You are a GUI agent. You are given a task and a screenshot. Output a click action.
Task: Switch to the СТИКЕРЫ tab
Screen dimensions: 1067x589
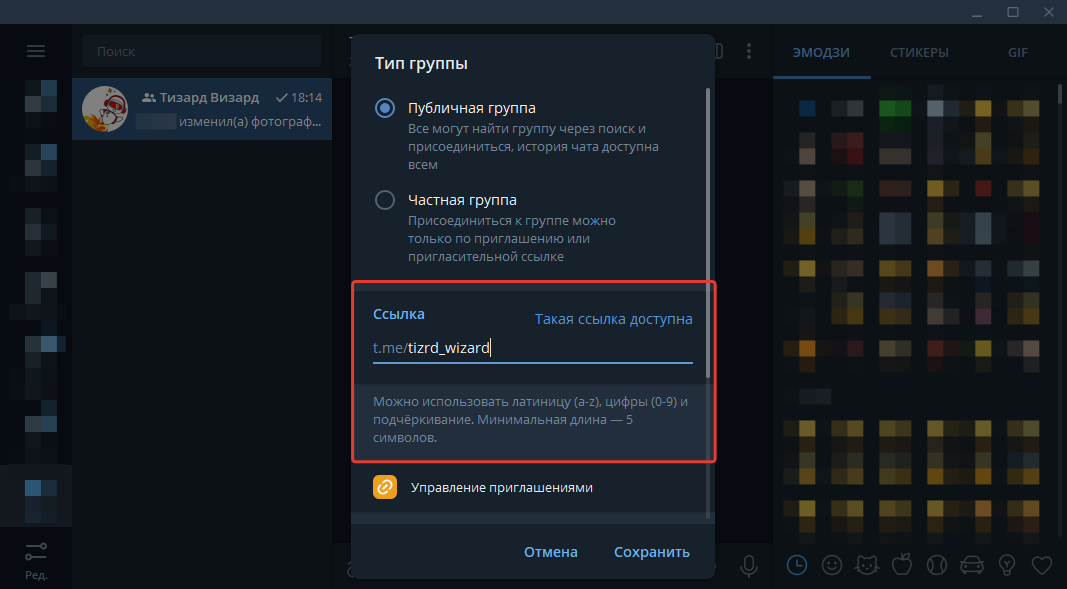point(919,52)
